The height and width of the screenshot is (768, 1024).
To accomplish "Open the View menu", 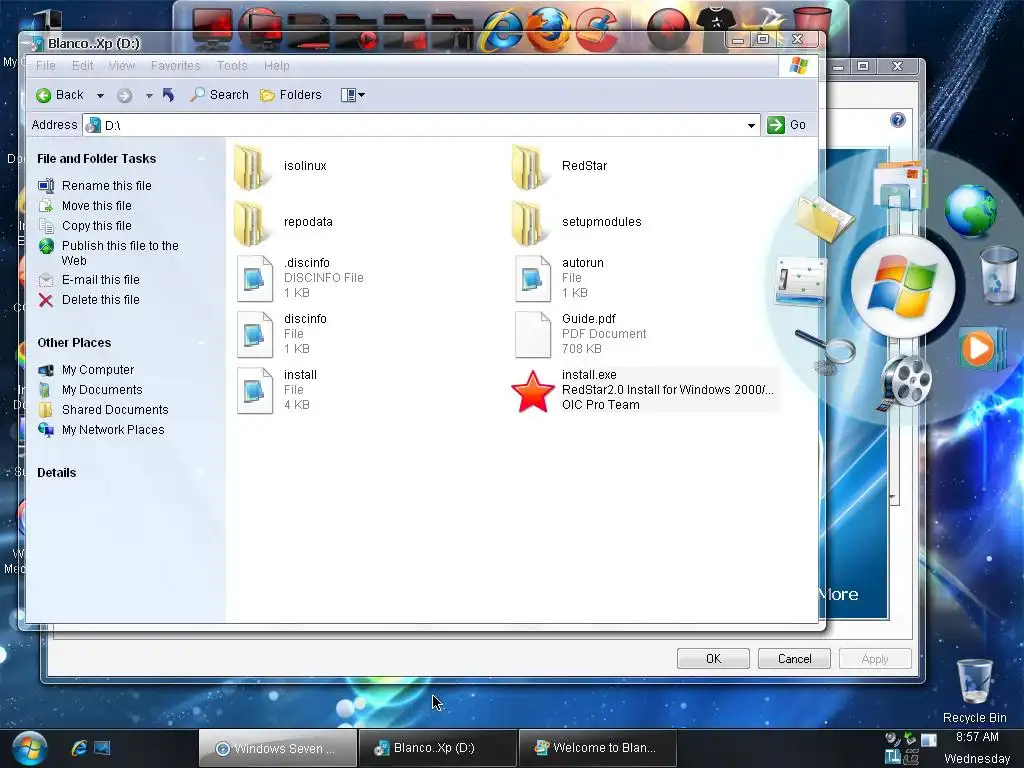I will click(121, 66).
